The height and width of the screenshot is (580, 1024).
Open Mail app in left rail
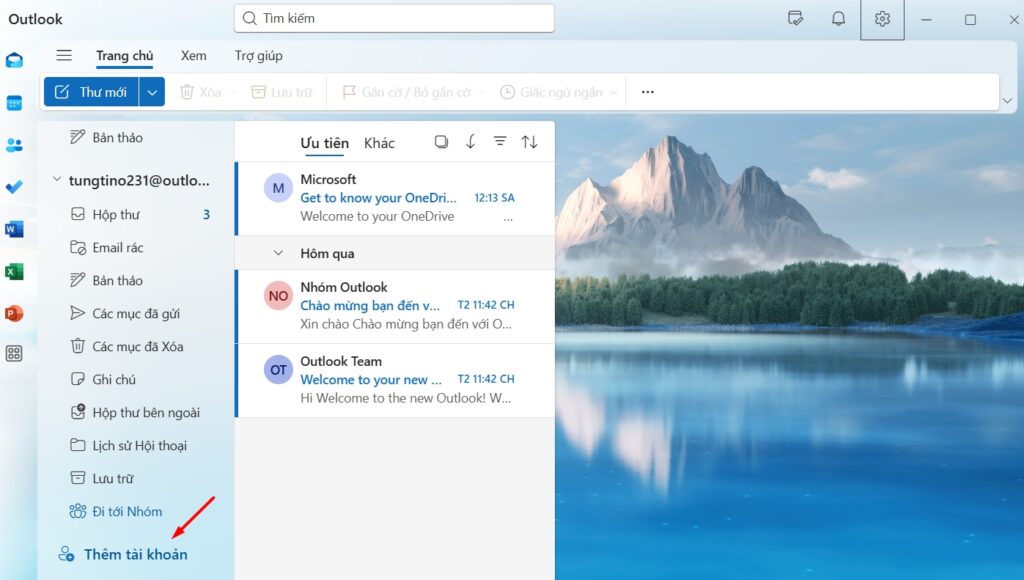pos(14,61)
